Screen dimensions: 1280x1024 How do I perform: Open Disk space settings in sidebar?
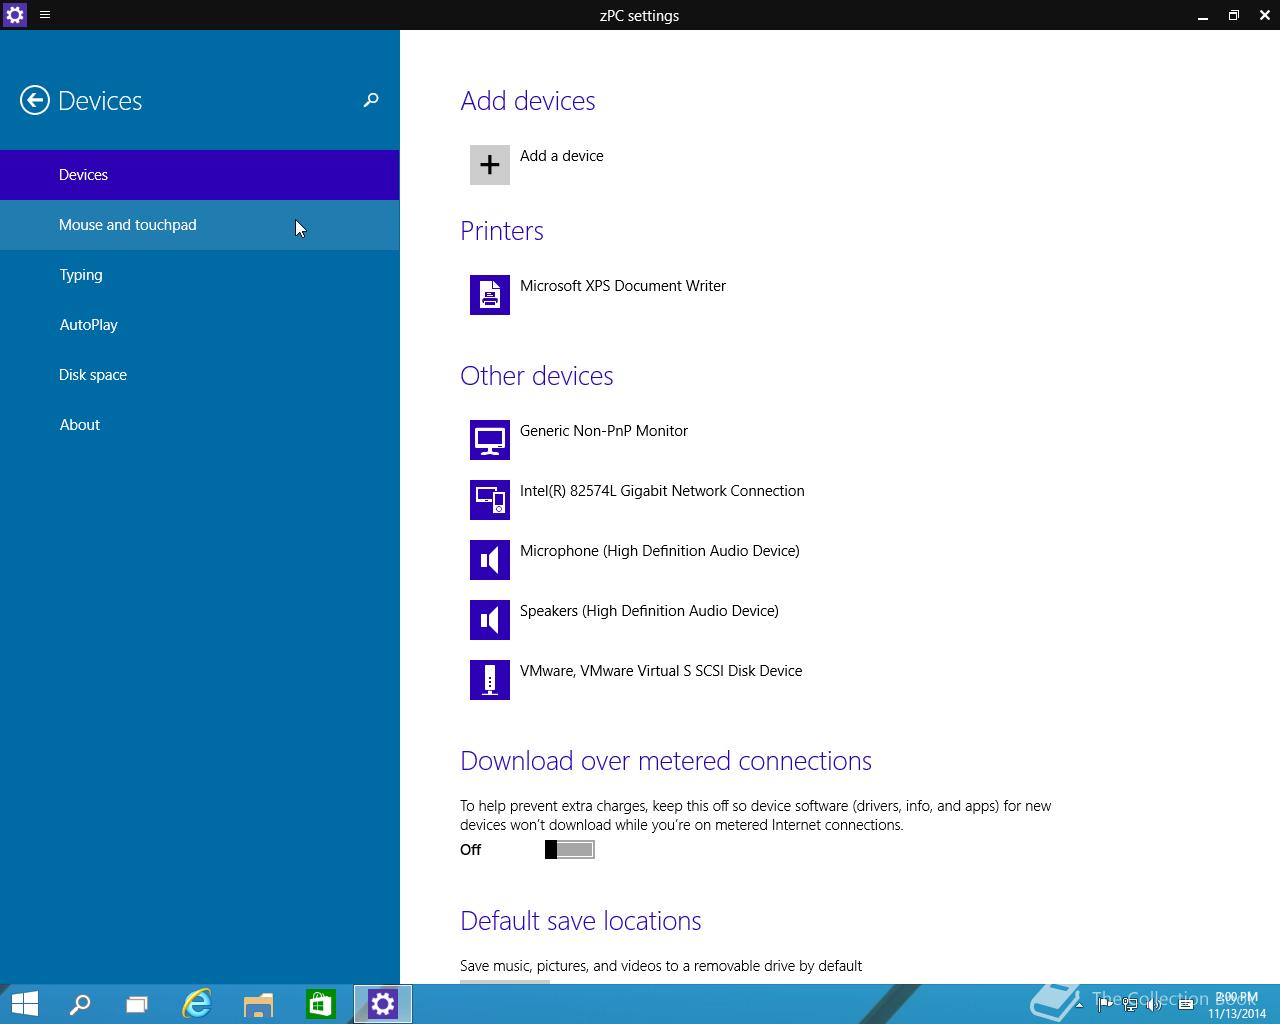click(200, 375)
